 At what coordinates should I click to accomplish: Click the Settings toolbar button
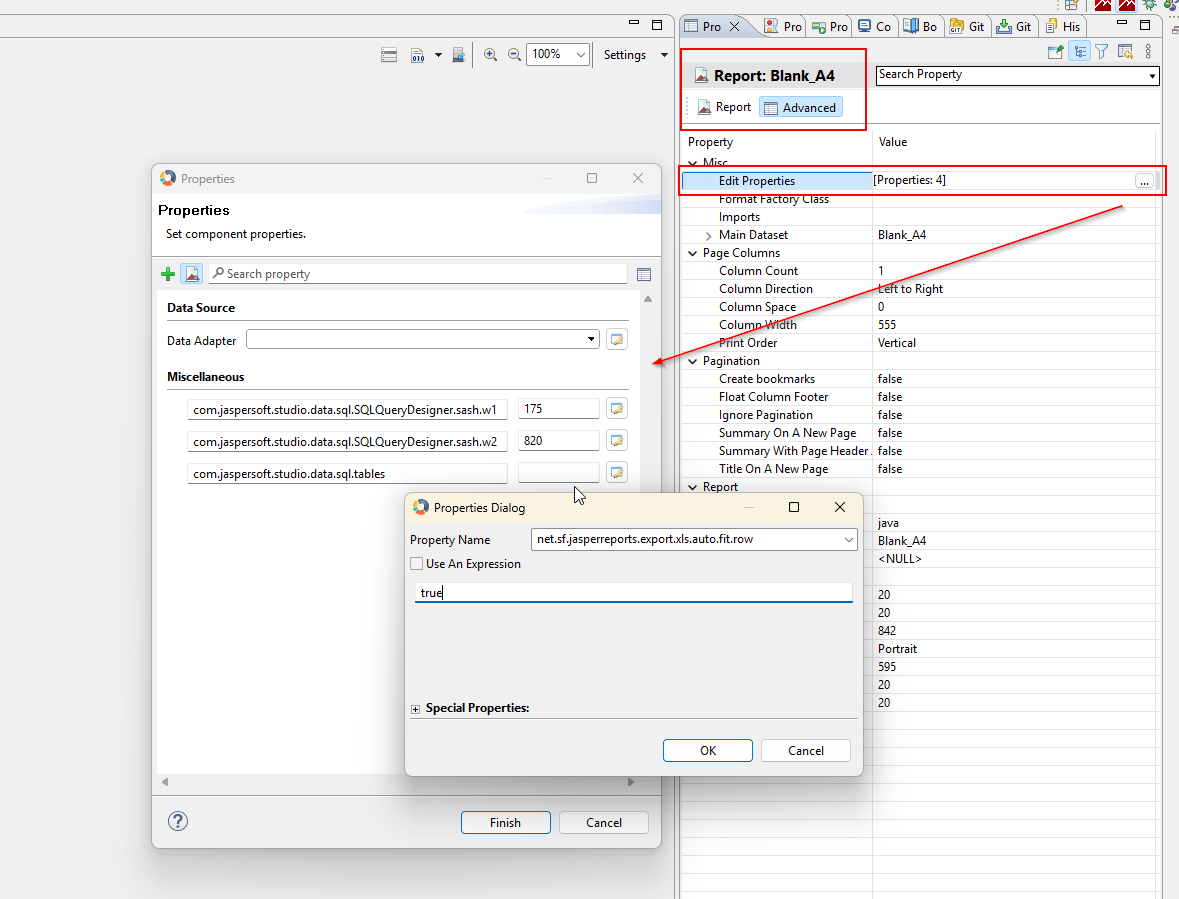point(625,55)
